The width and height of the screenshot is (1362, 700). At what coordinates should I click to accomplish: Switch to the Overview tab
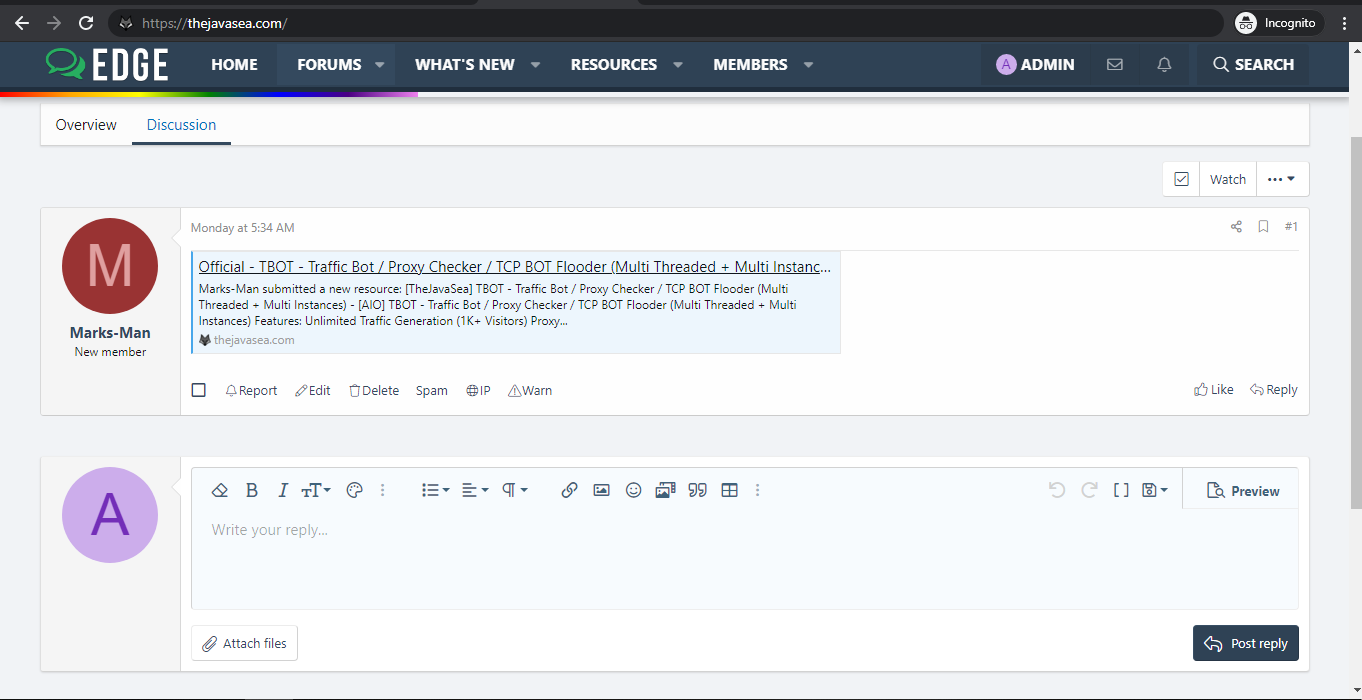pos(86,125)
